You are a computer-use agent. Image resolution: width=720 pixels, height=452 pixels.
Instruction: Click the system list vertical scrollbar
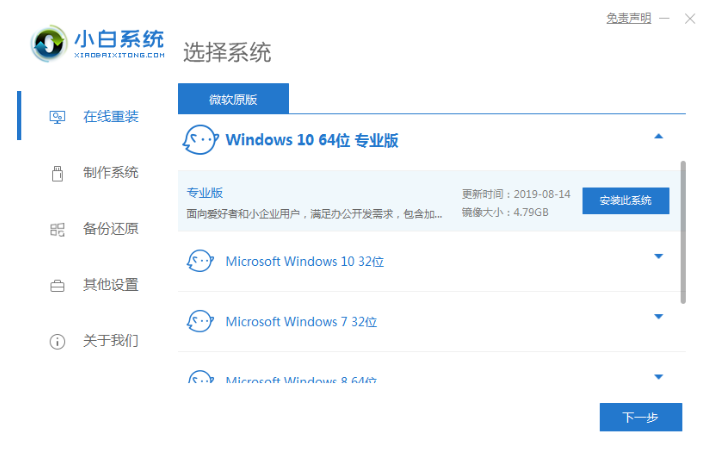click(x=683, y=230)
